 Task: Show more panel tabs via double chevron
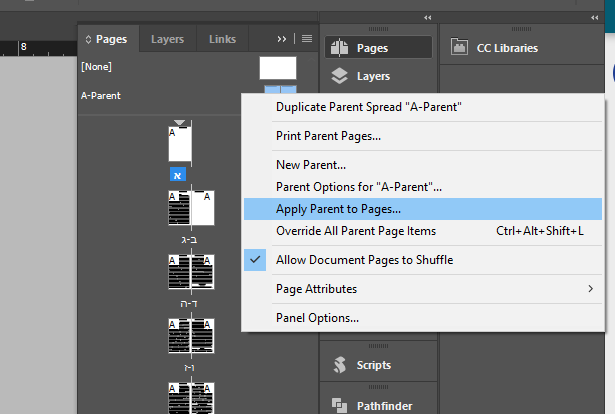pos(282,39)
